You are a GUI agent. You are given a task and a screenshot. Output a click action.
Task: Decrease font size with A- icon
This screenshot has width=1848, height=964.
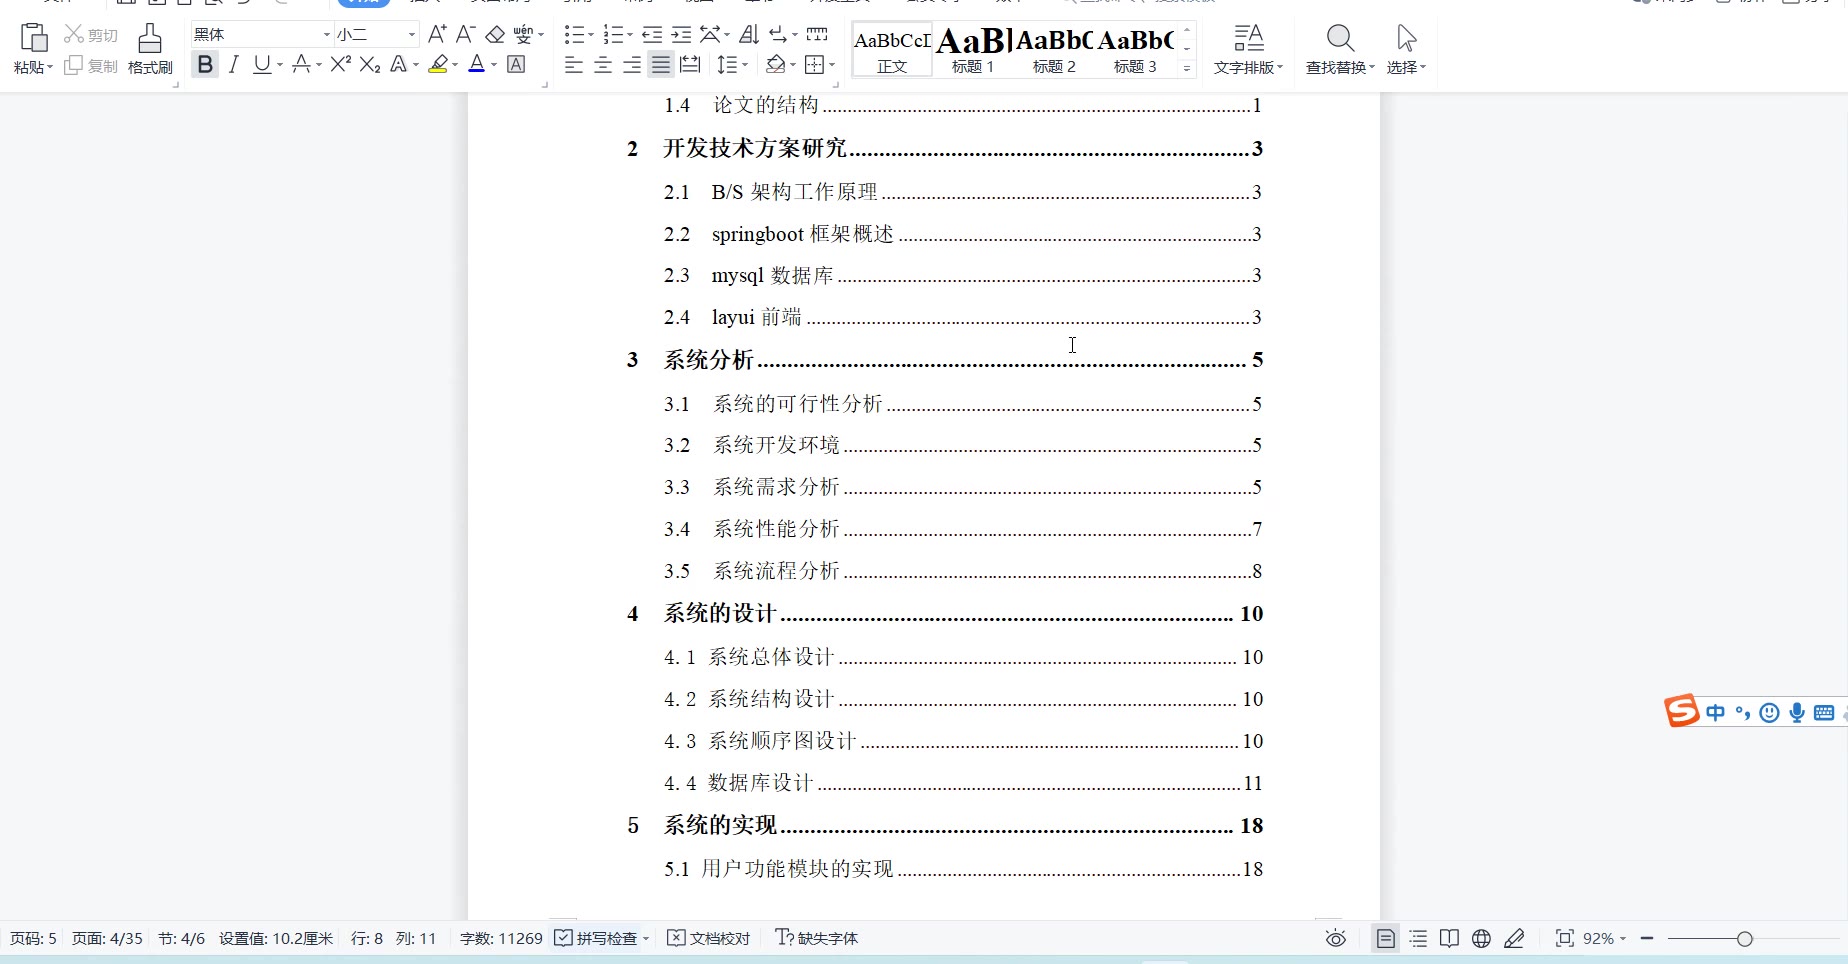(x=465, y=34)
